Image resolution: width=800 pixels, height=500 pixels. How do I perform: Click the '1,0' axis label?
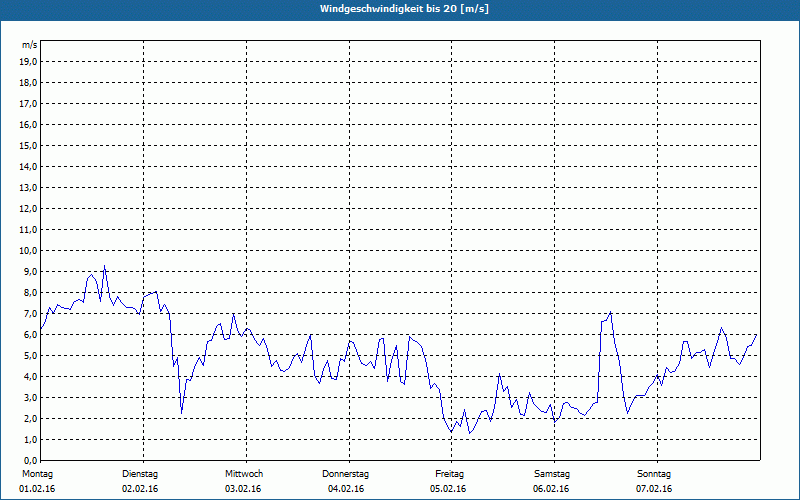(x=31, y=439)
